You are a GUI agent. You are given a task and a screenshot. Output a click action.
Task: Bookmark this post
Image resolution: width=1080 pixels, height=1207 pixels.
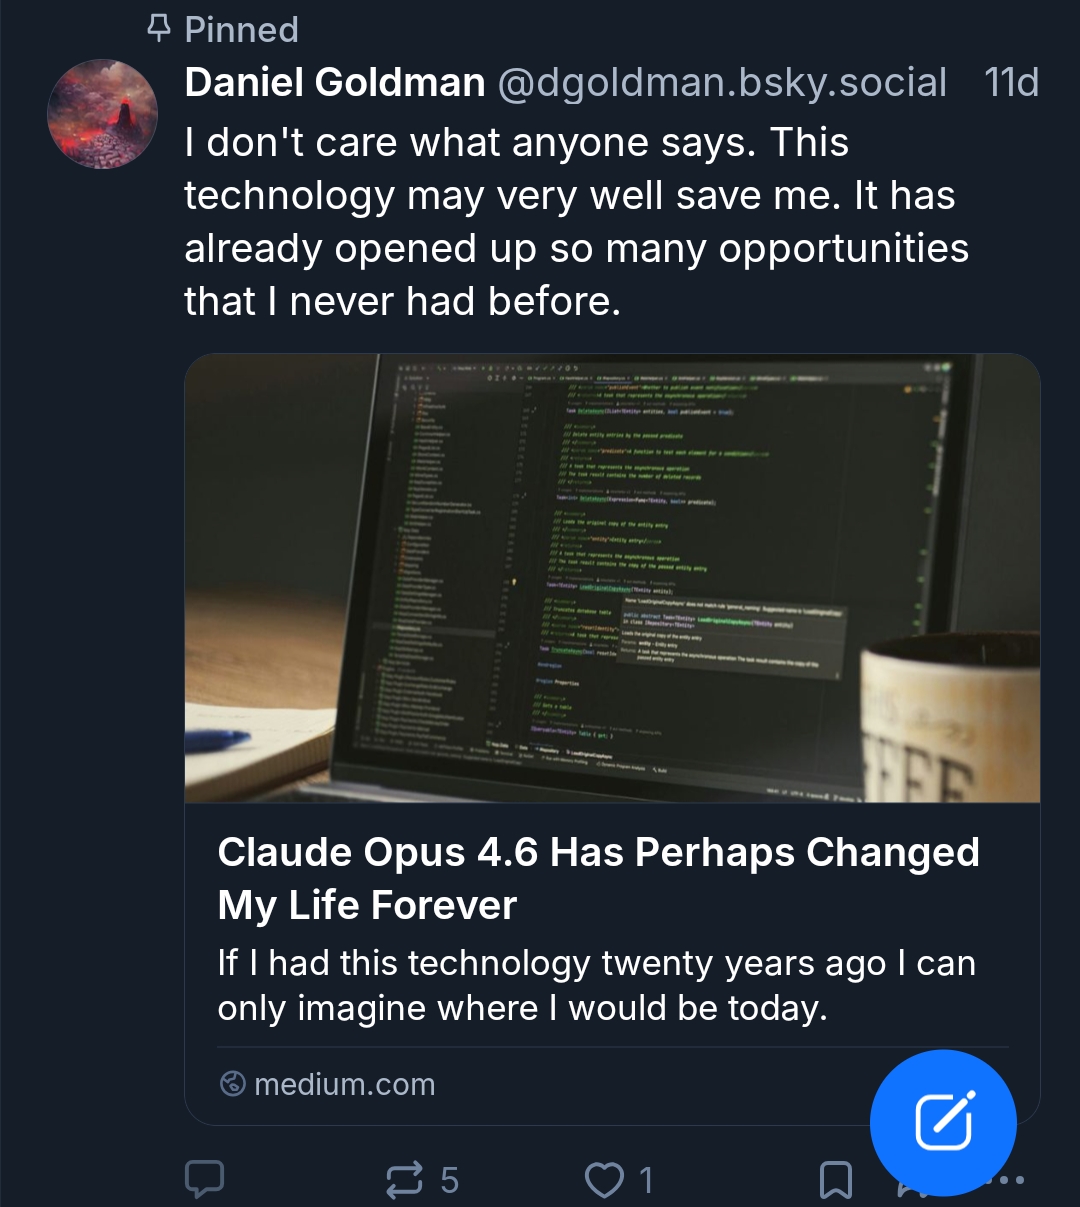coord(835,1180)
